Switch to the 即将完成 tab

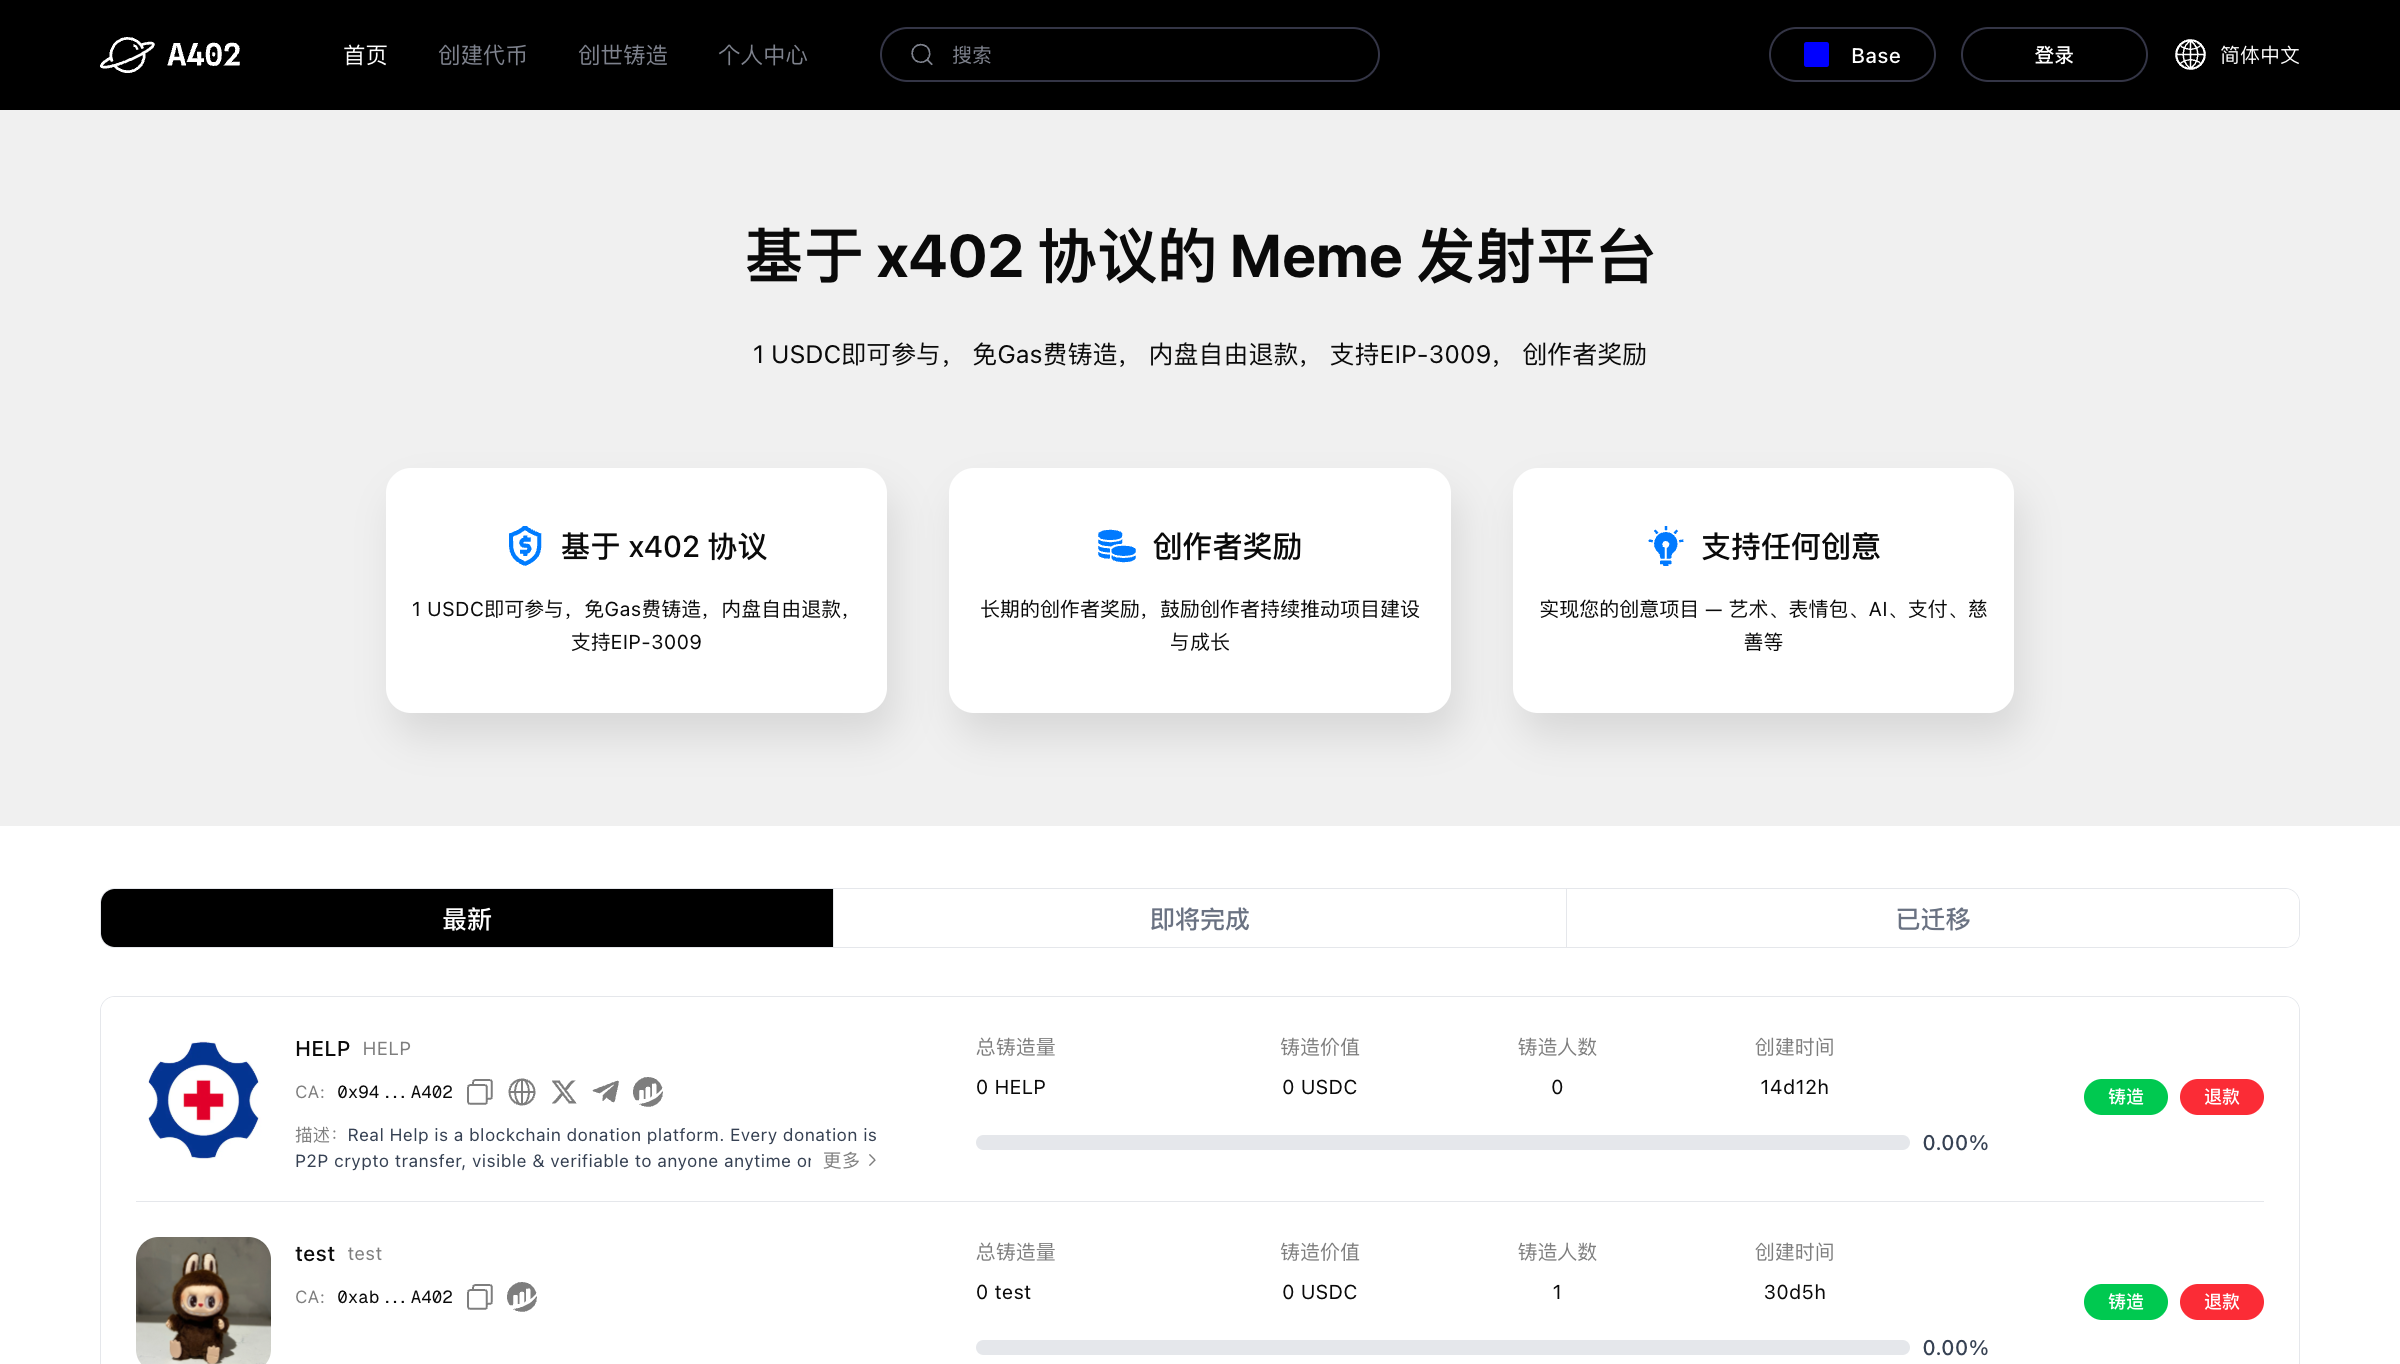click(x=1199, y=919)
